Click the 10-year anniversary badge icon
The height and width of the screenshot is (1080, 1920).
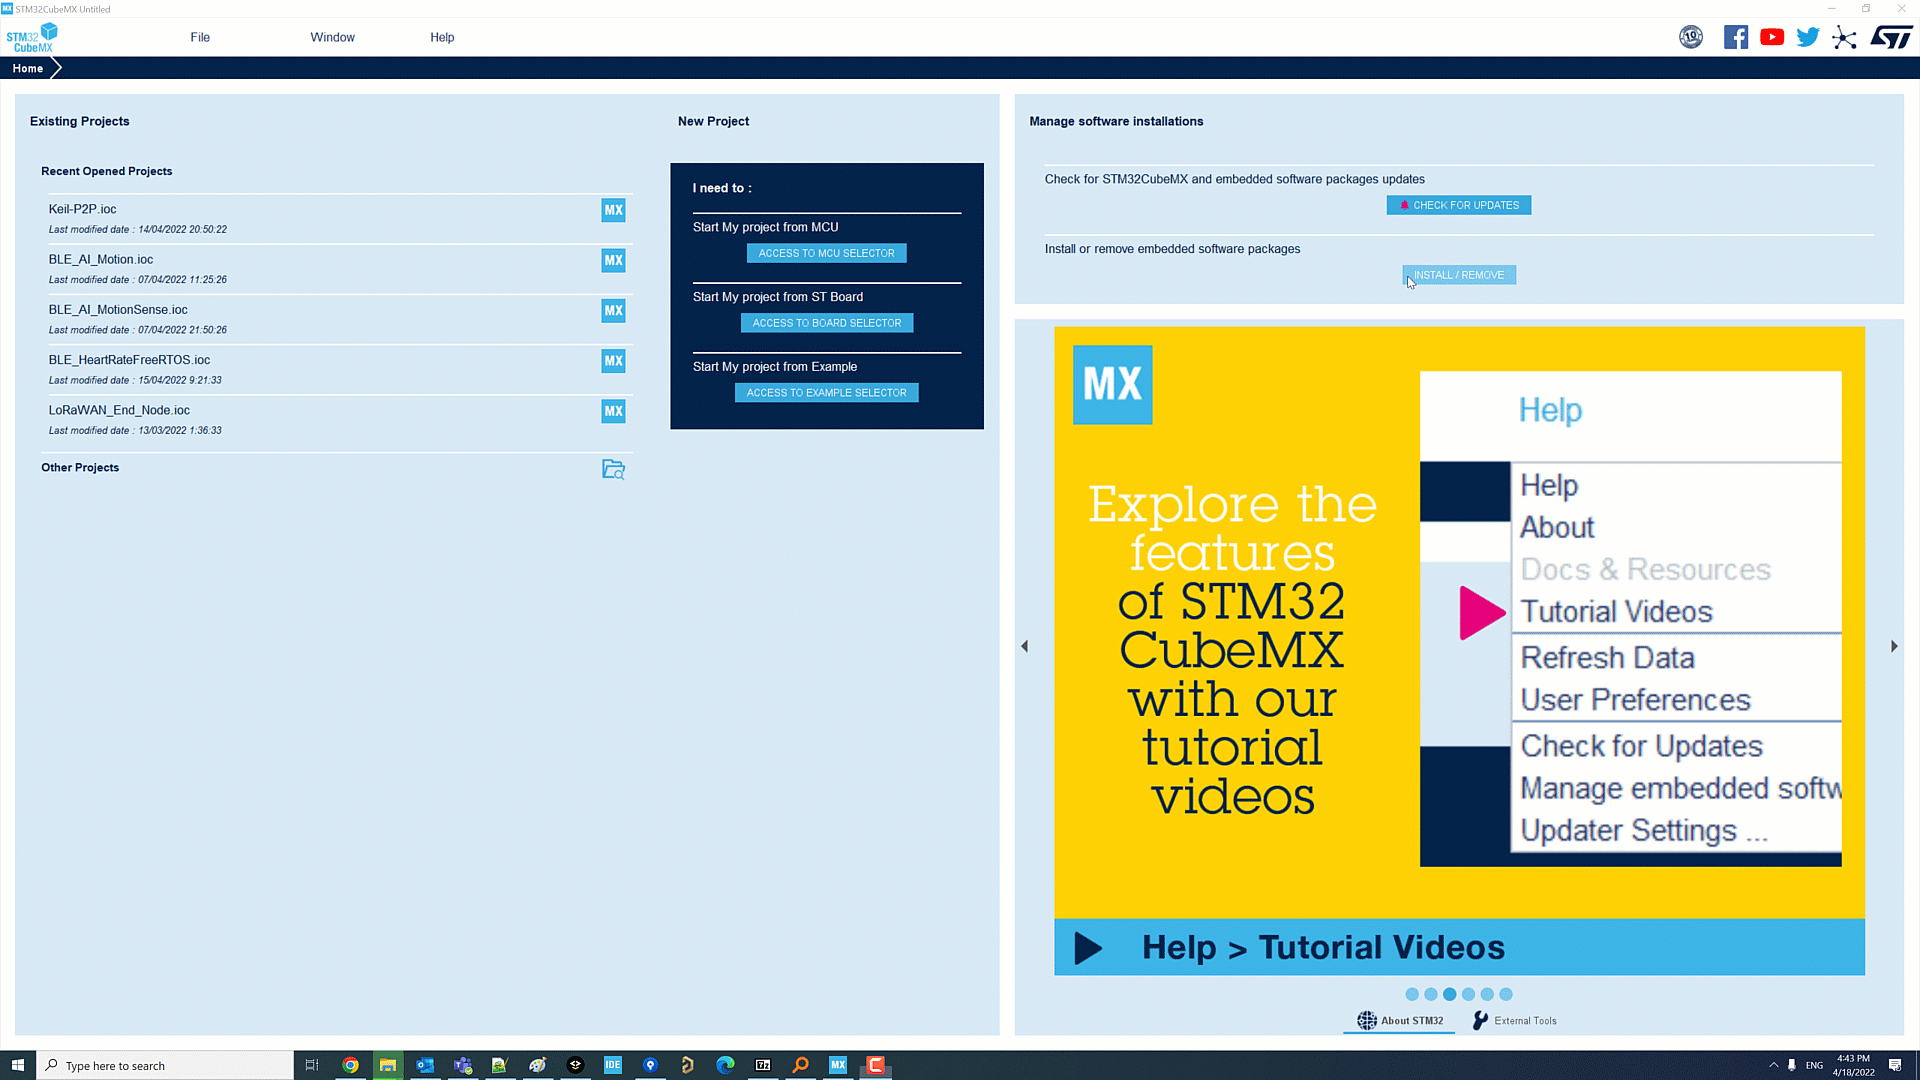[1691, 38]
